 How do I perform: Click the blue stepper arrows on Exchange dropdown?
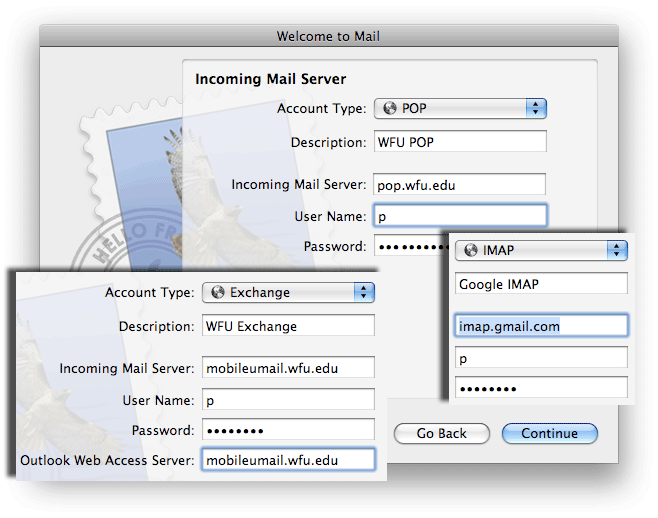point(364,292)
